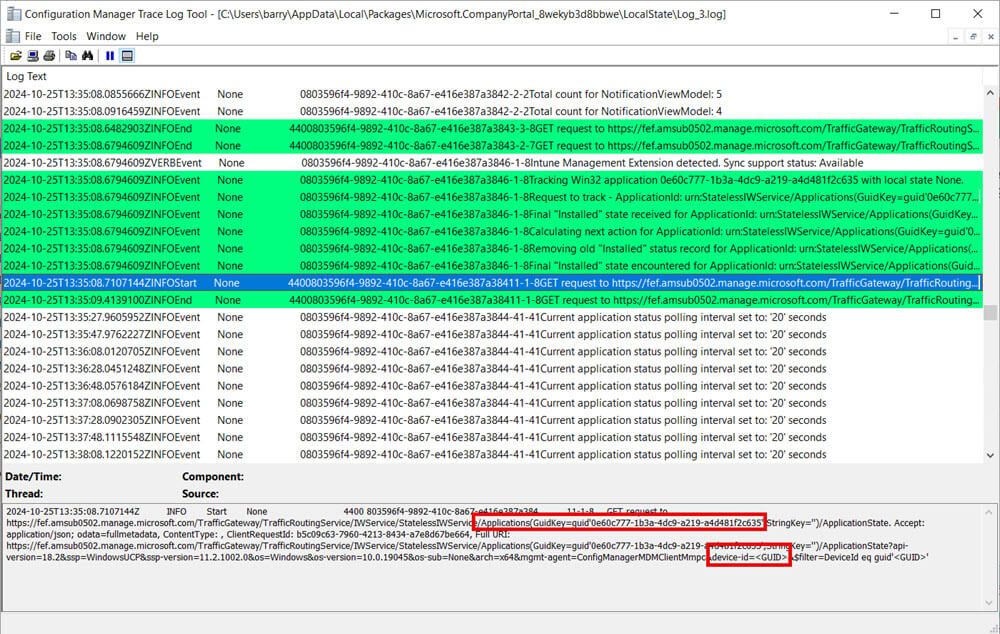Select the polling interval row at 13:38:08.1220152
This screenshot has width=1000, height=634.
click(492, 455)
